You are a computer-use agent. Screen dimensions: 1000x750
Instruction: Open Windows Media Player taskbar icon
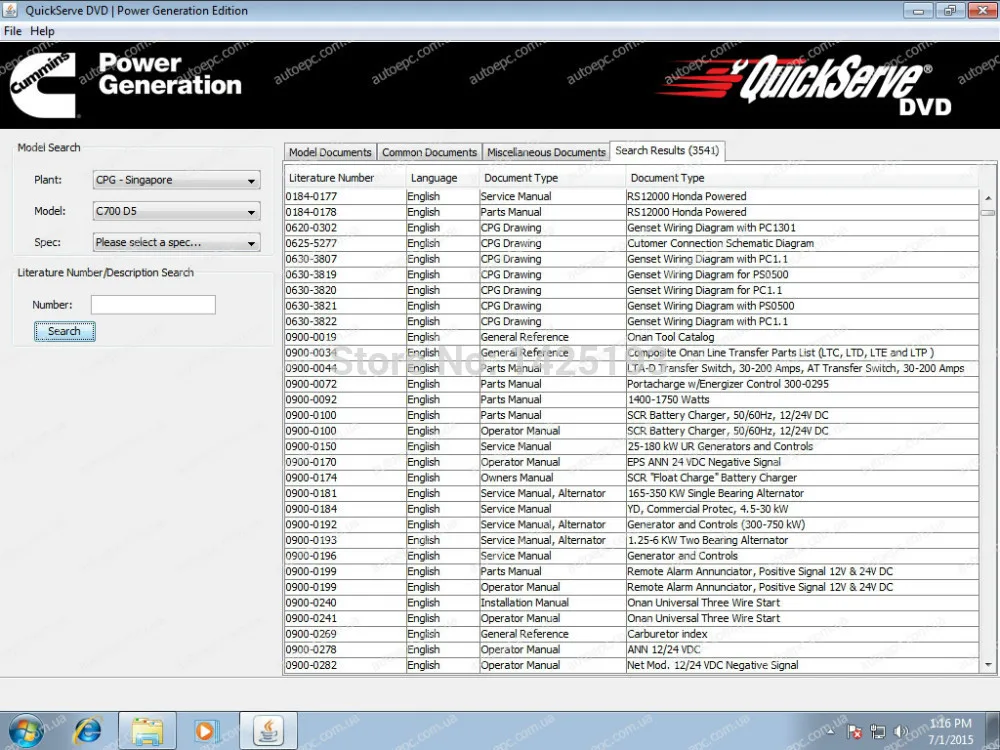pos(206,732)
